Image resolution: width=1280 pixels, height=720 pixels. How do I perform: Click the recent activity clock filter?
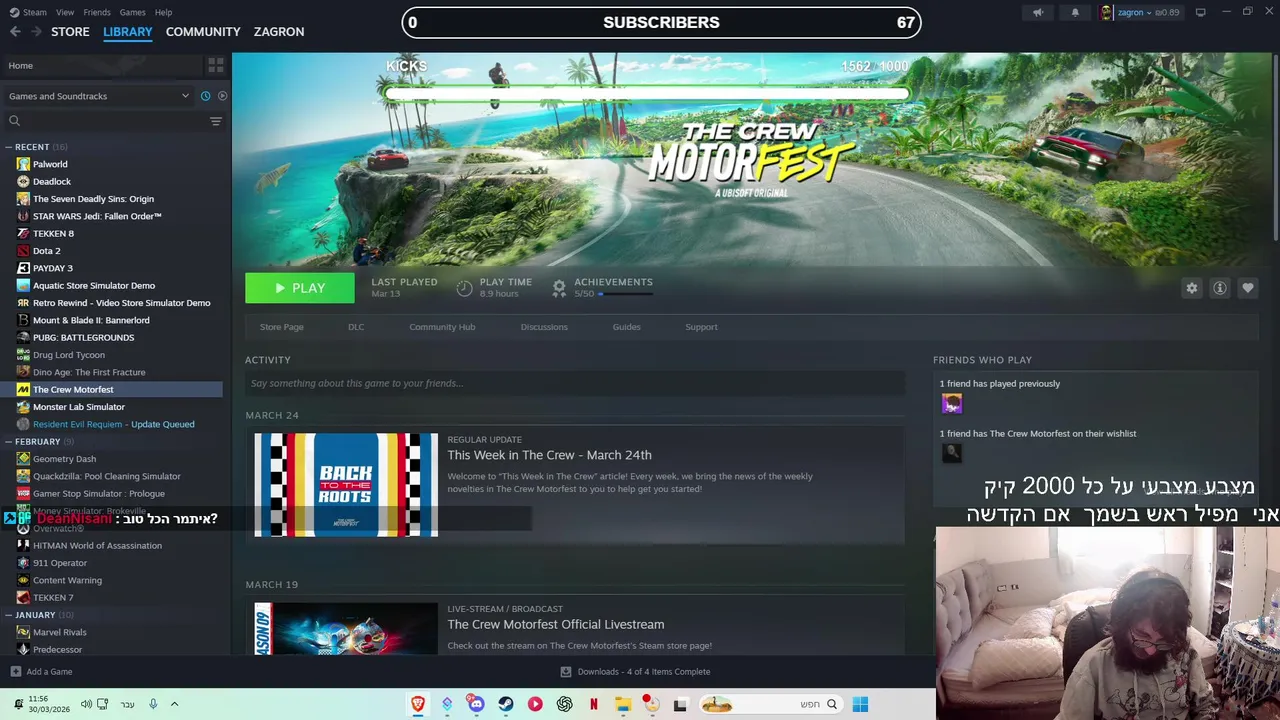click(205, 96)
